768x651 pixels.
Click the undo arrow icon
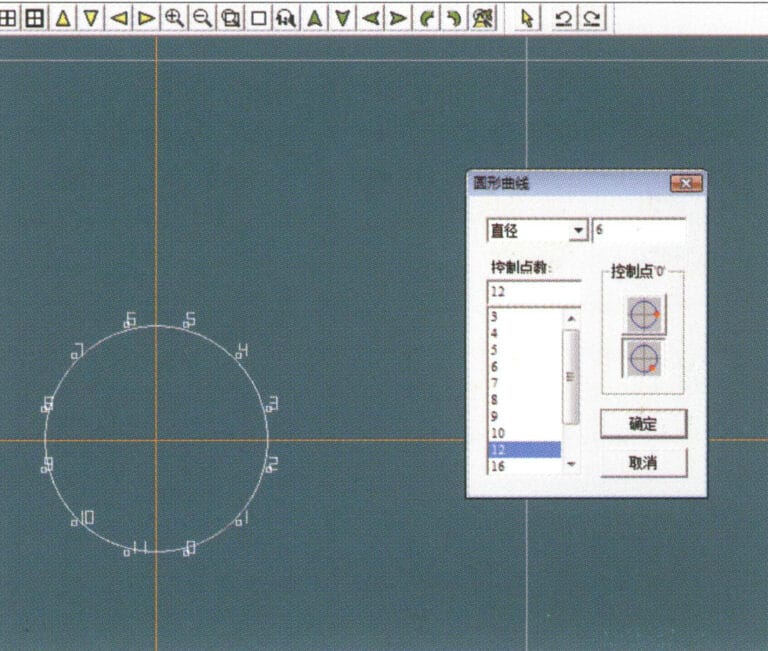[563, 19]
